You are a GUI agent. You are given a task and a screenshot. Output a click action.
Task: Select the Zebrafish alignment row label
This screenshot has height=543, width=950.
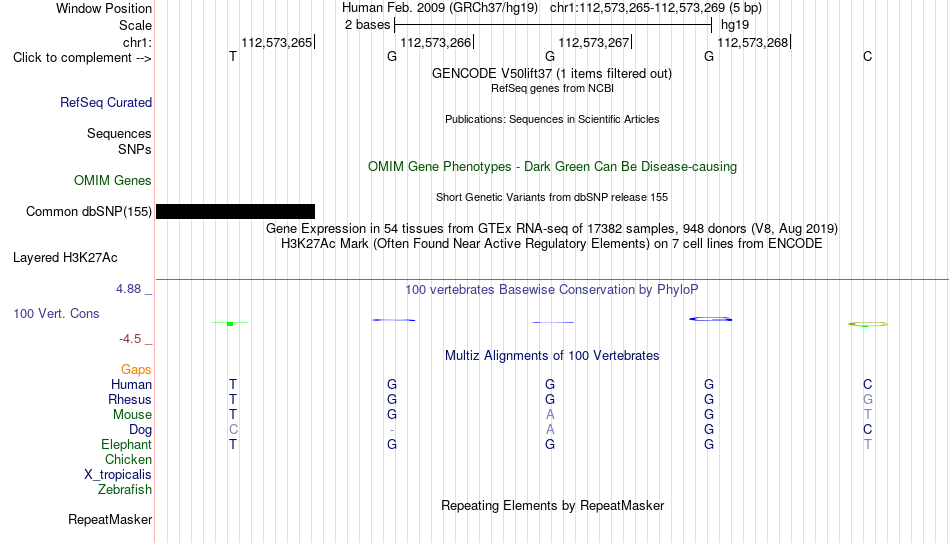(x=125, y=490)
